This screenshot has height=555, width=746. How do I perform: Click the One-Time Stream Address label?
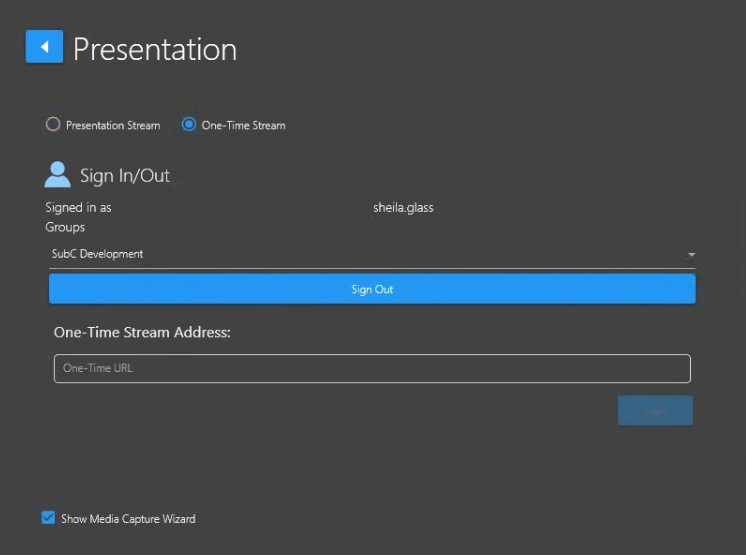click(142, 332)
